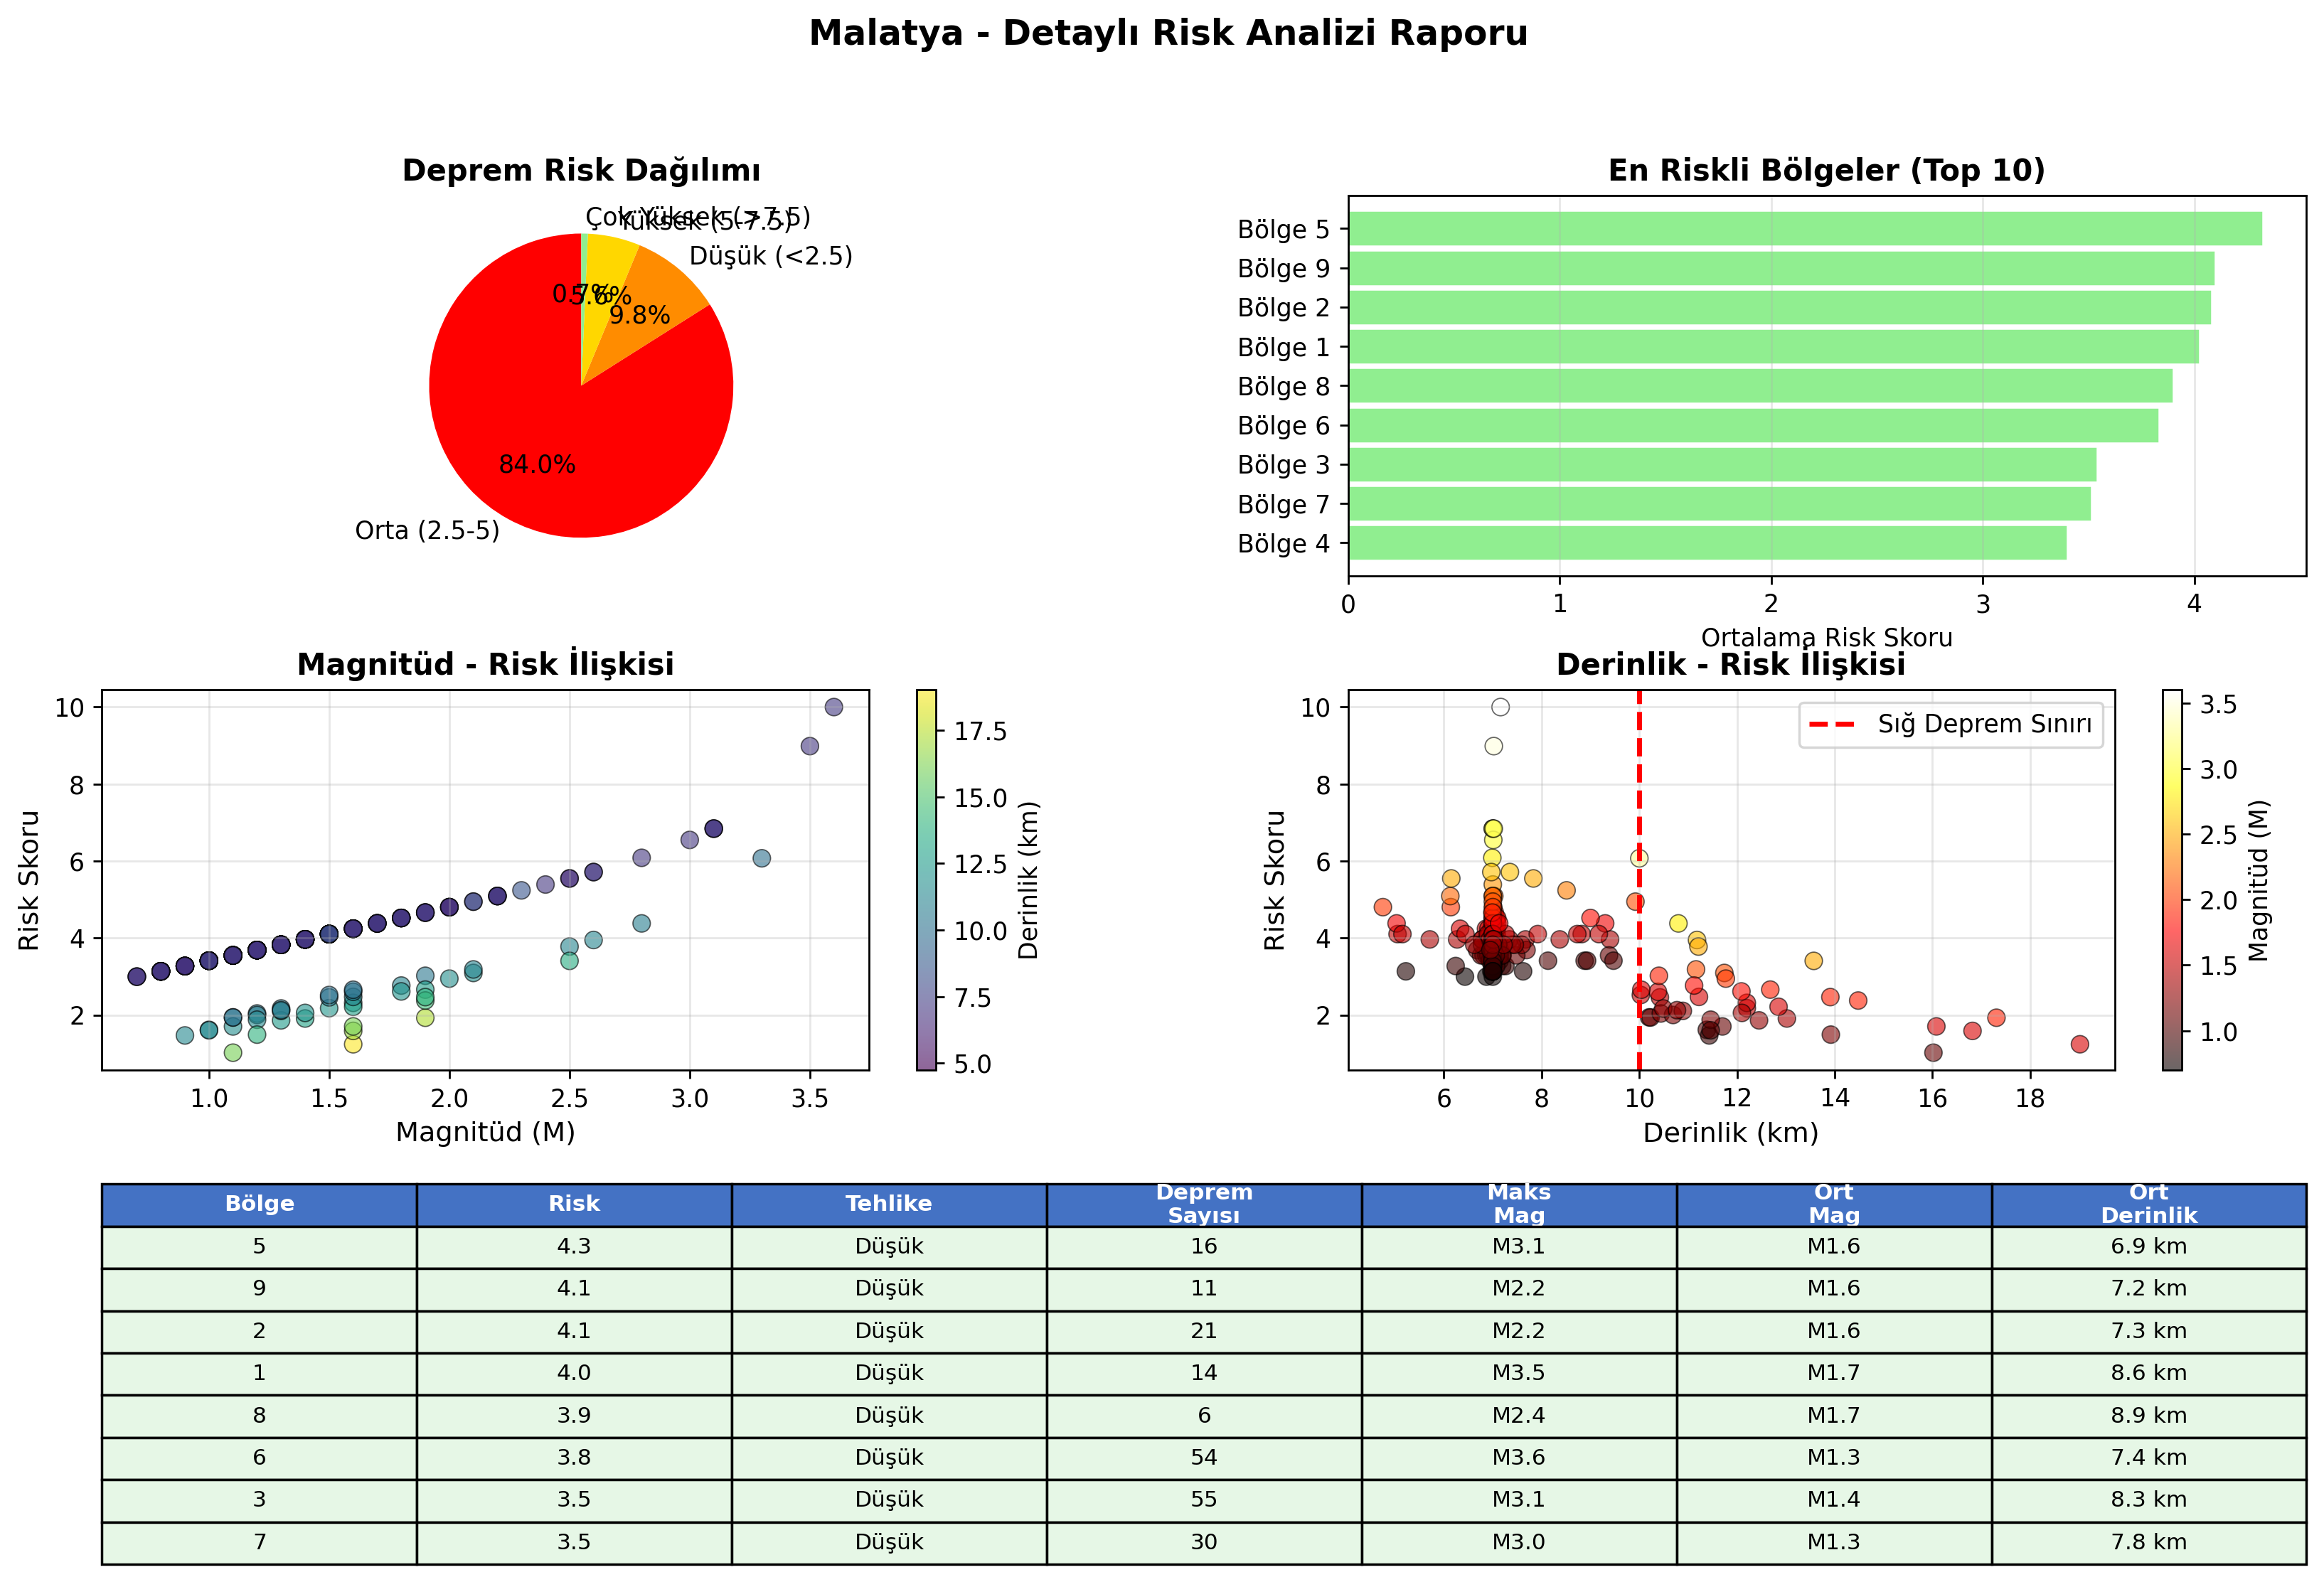This screenshot has height=1582, width=2324.
Task: Click the '3.9' risk cell
Action: click(574, 1416)
